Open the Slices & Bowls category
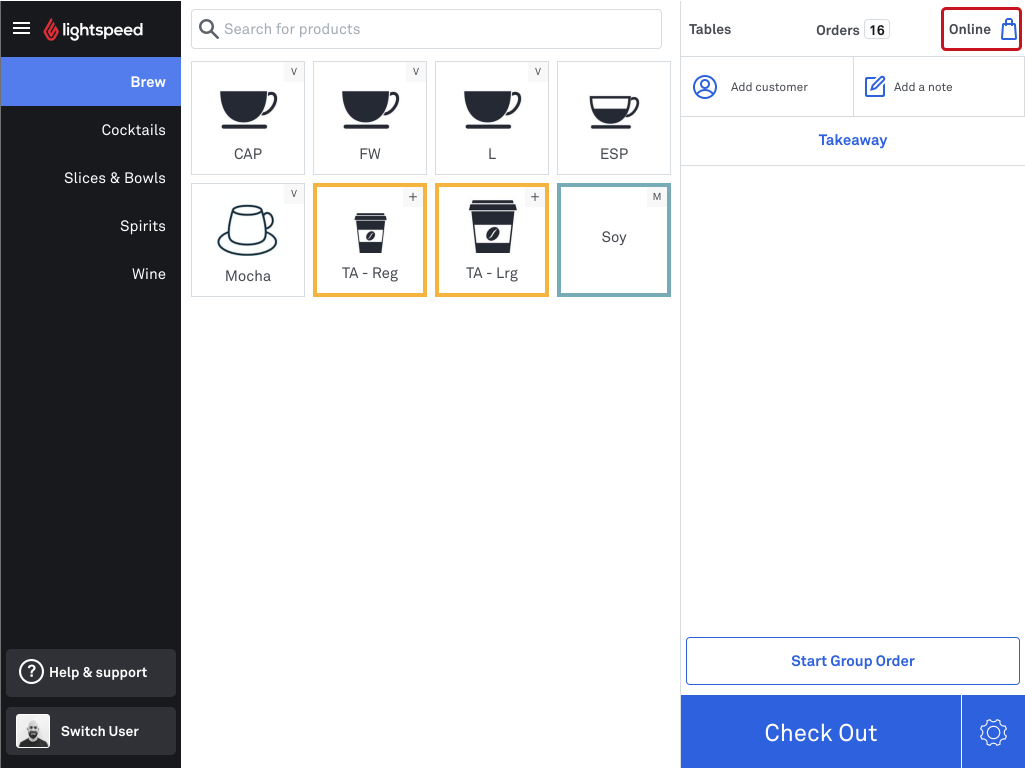Viewport: 1025px width, 768px height. 114,178
